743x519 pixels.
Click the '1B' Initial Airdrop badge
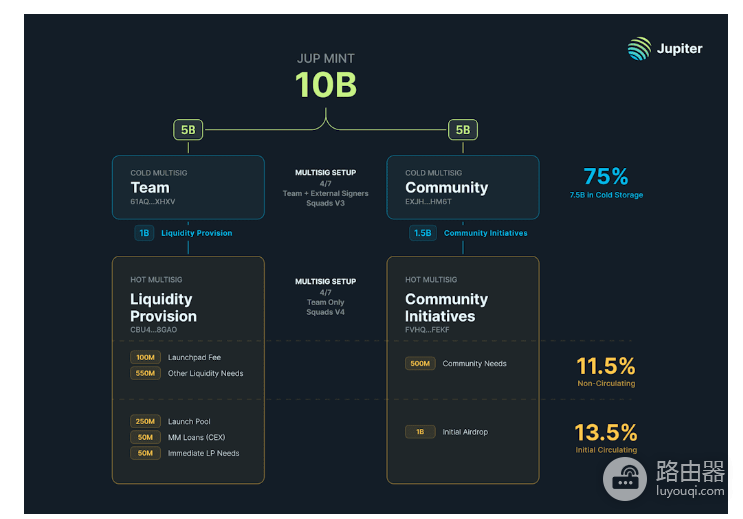click(420, 432)
